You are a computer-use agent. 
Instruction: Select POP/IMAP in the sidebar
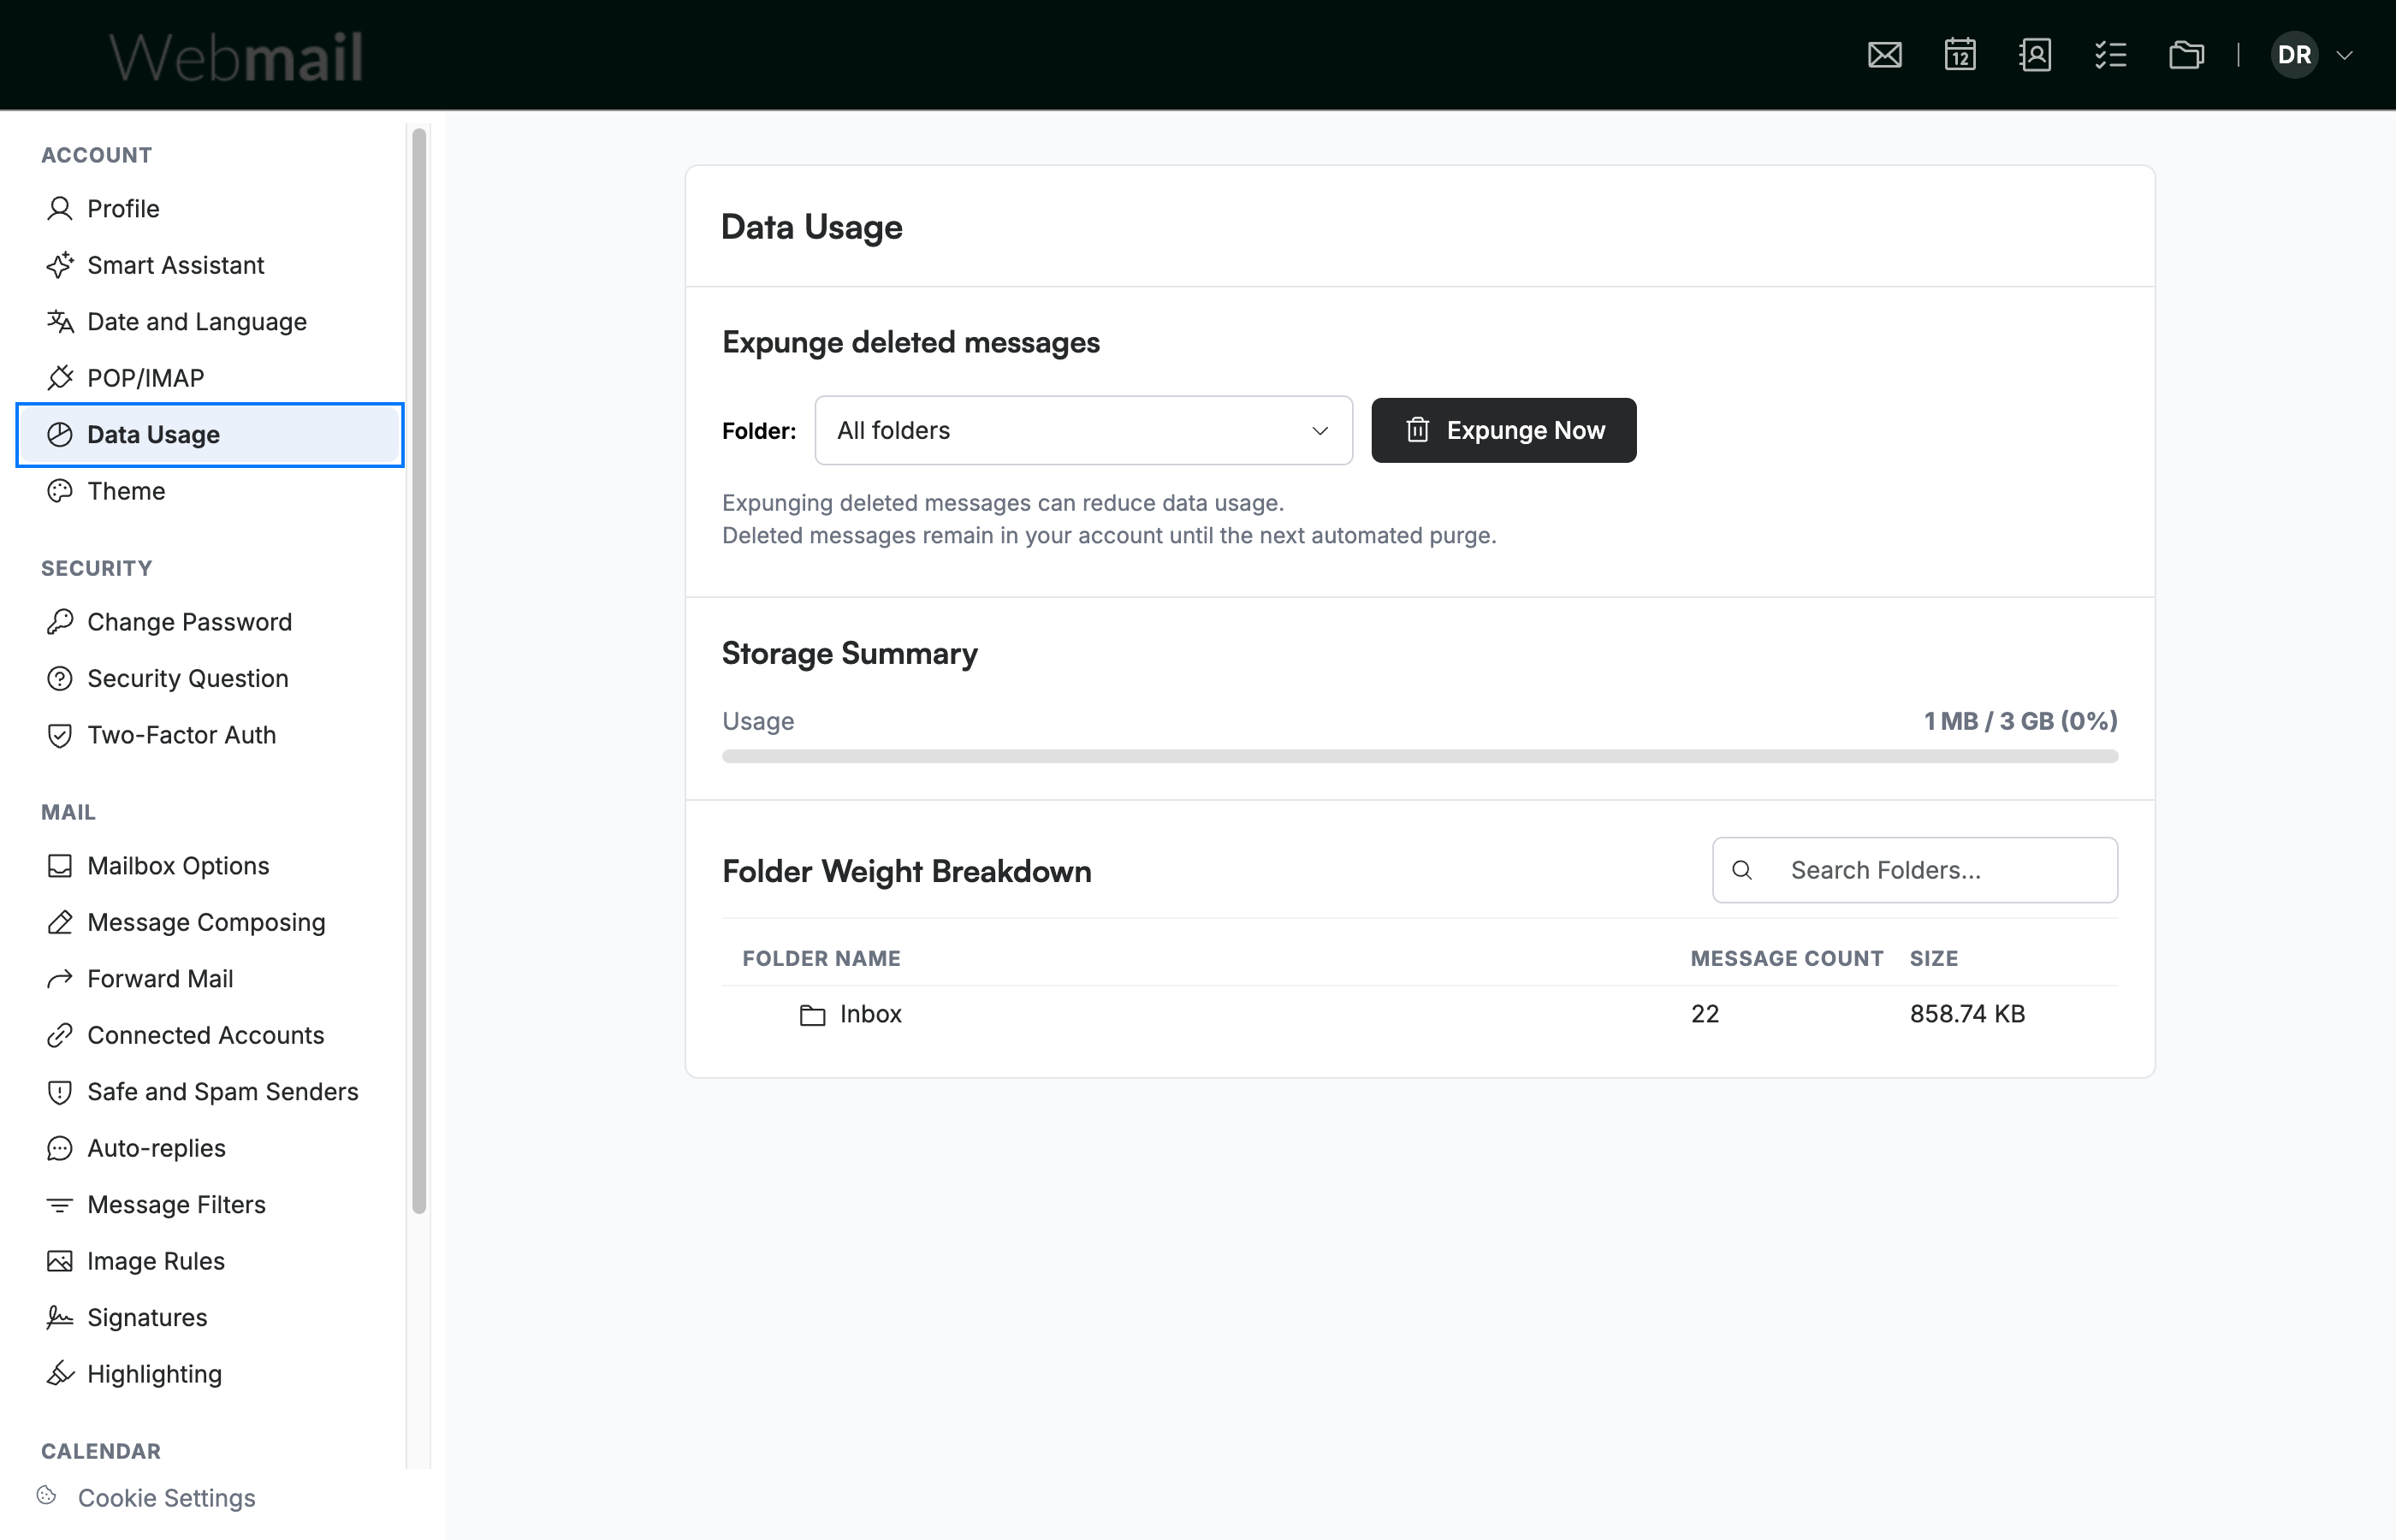[210, 378]
